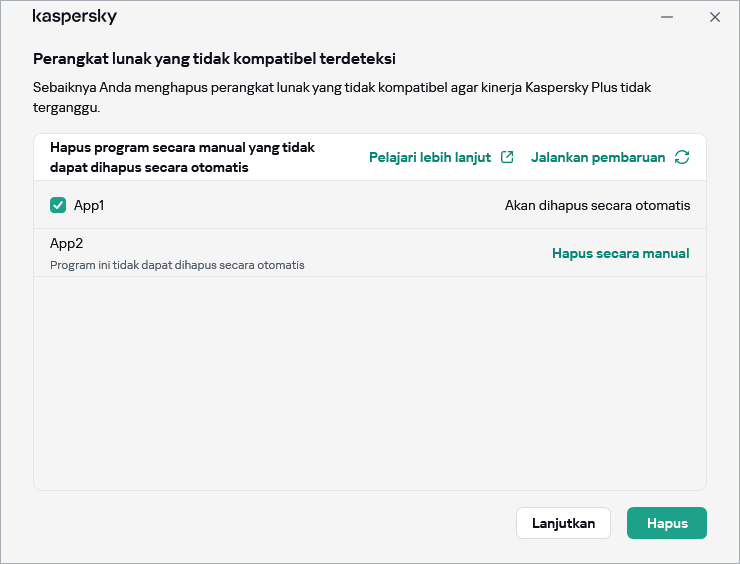Run Jalankan pembaruan to refresh the list

[598, 157]
